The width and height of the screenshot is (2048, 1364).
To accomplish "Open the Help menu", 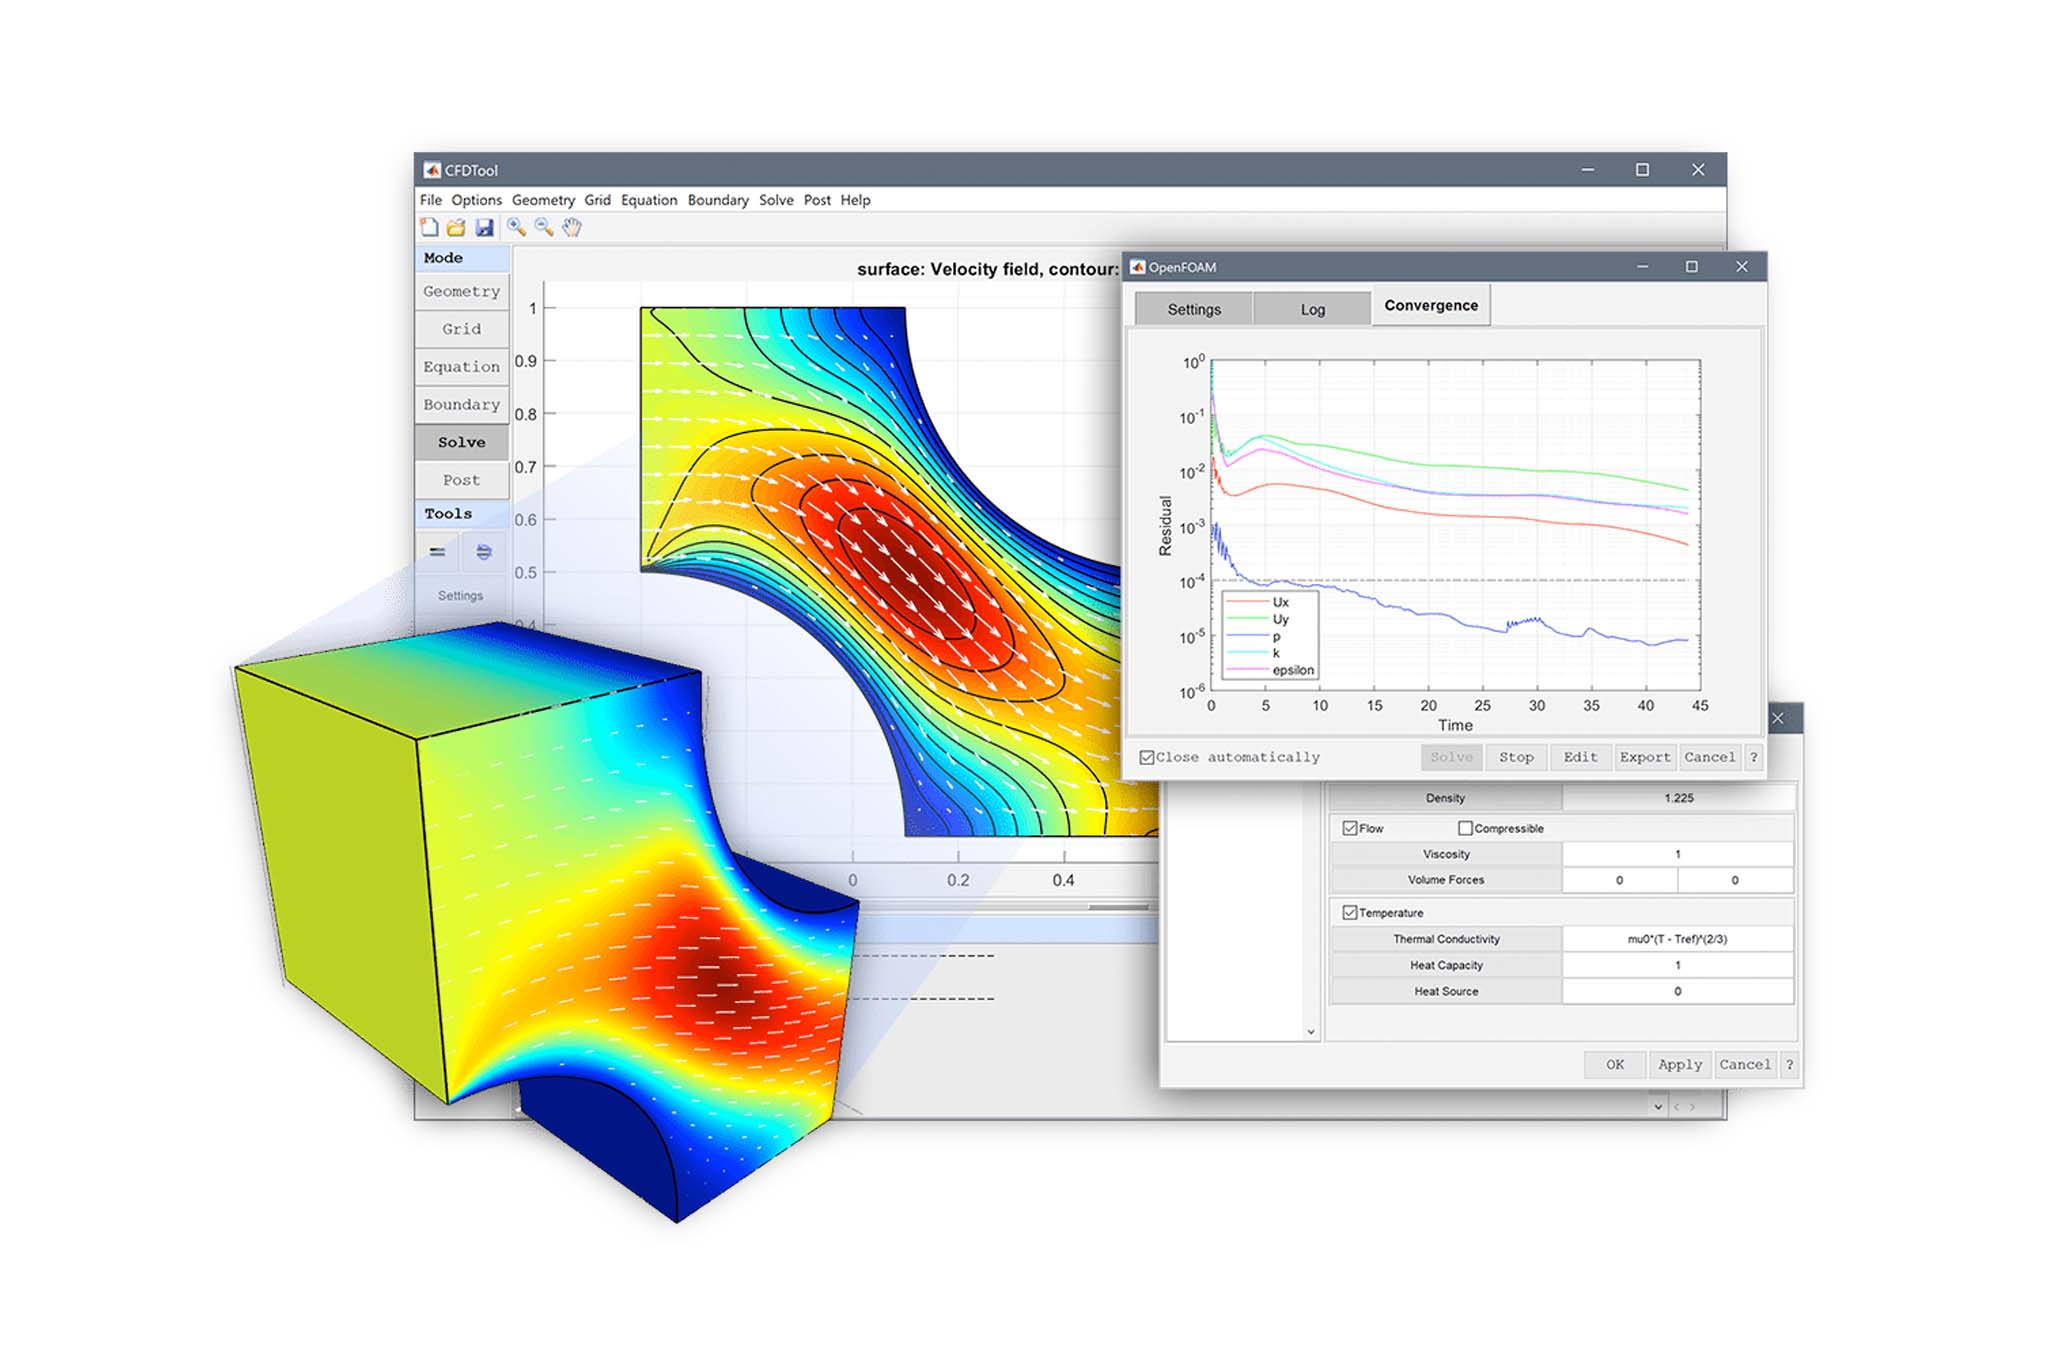I will 855,200.
